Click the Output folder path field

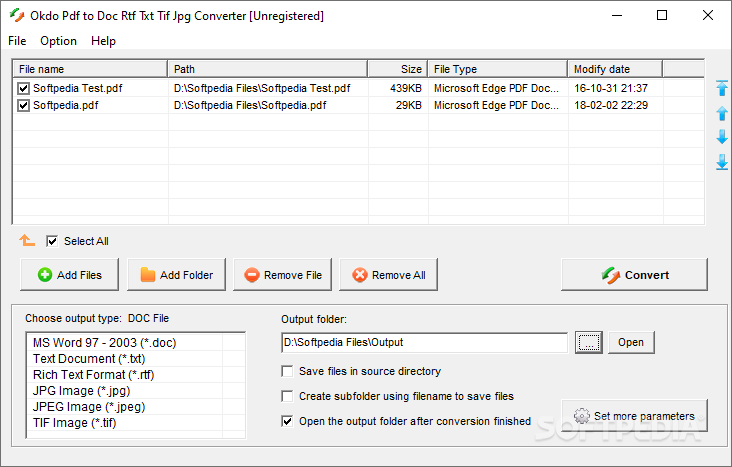tap(425, 342)
